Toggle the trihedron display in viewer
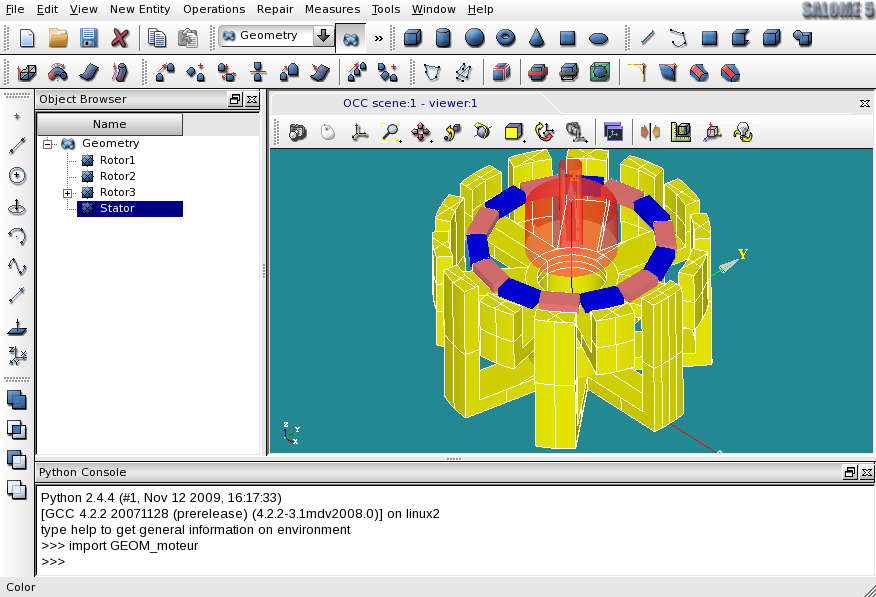Screen dimensions: 876x597 coord(359,132)
